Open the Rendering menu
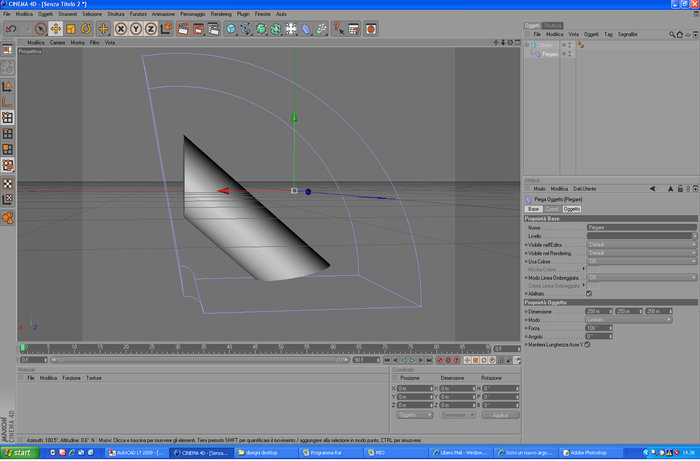Screen dimensions: 700x461 [221, 14]
